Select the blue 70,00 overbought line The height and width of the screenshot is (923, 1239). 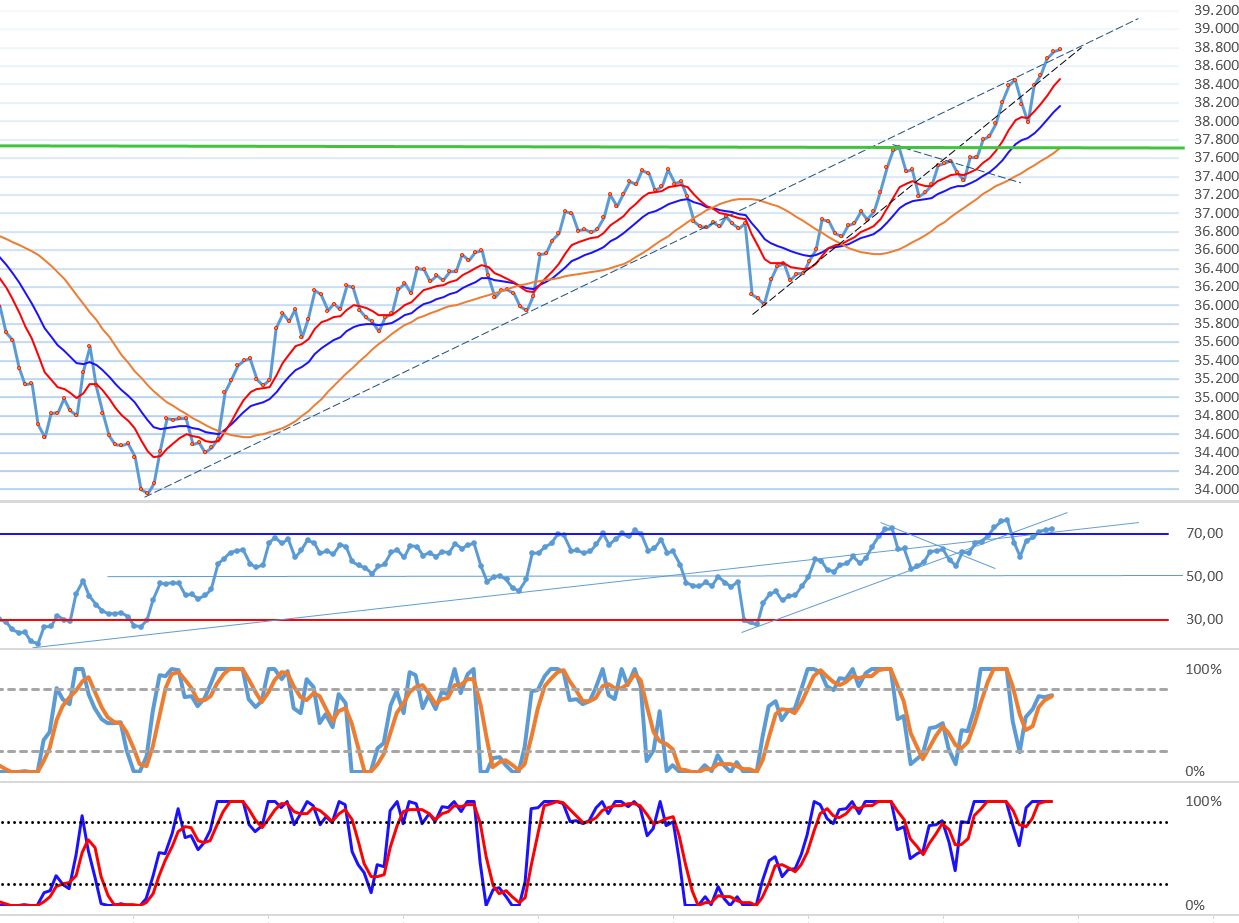(584, 533)
